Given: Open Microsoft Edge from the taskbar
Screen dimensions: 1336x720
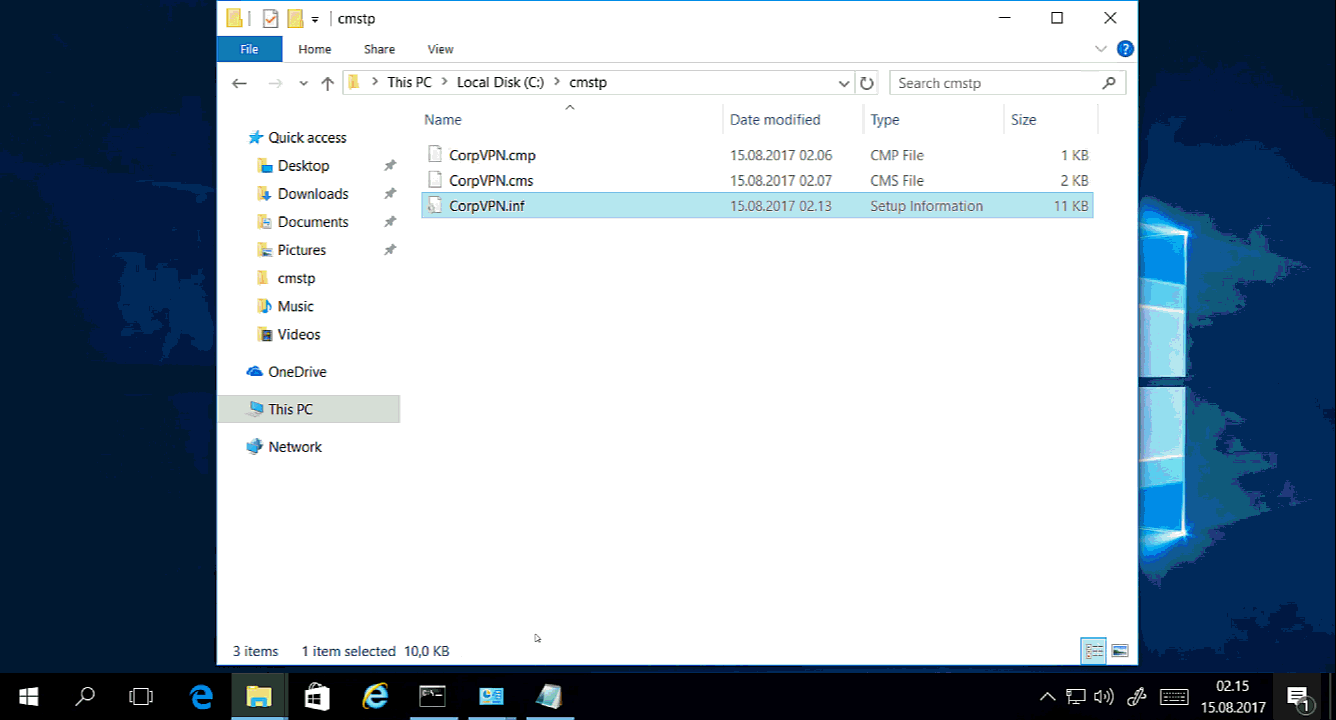Looking at the screenshot, I should tap(202, 696).
